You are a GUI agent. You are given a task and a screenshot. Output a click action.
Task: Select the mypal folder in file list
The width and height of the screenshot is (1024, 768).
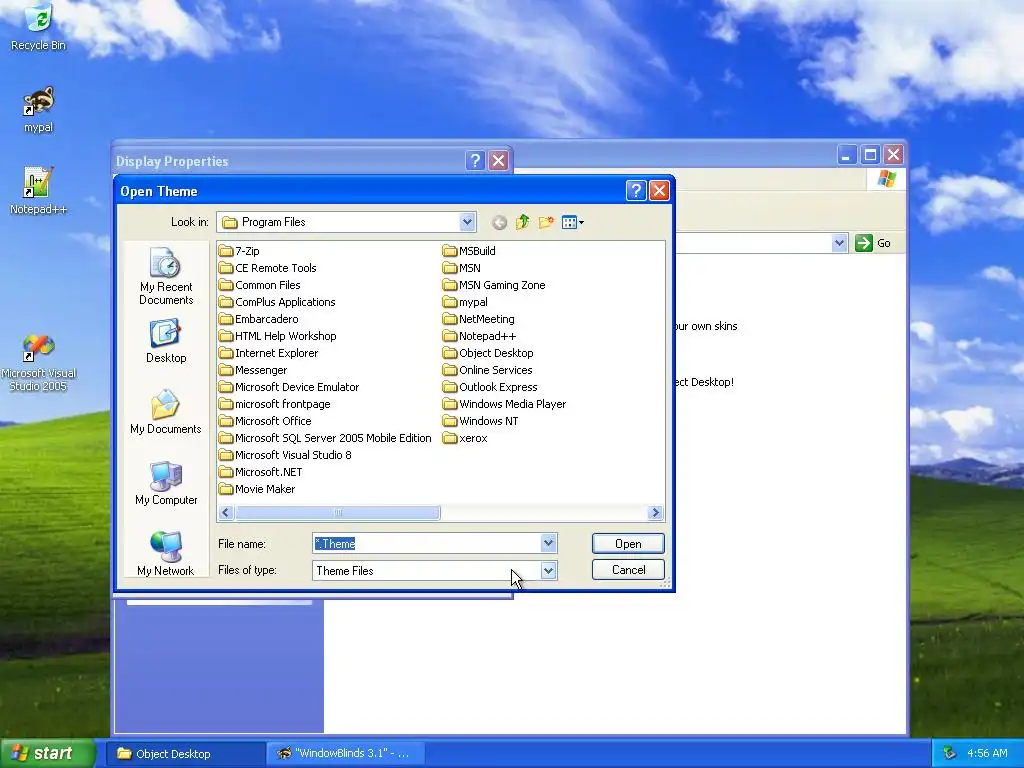(465, 302)
